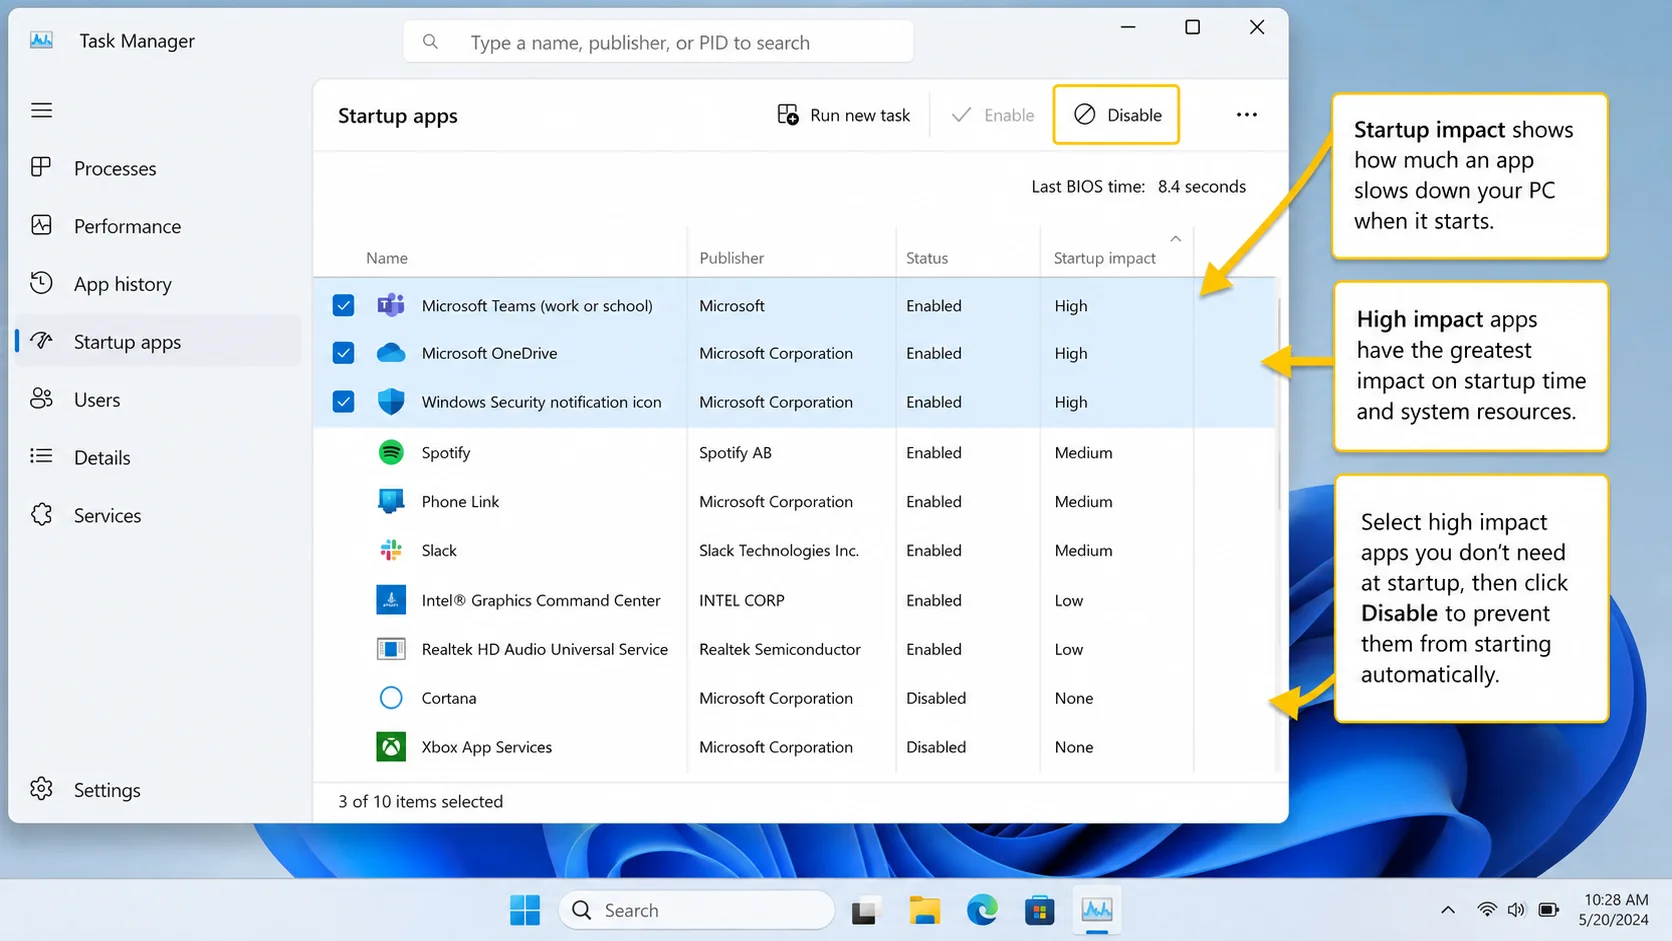Image resolution: width=1672 pixels, height=941 pixels.
Task: Click the Slack app icon
Action: pos(391,550)
